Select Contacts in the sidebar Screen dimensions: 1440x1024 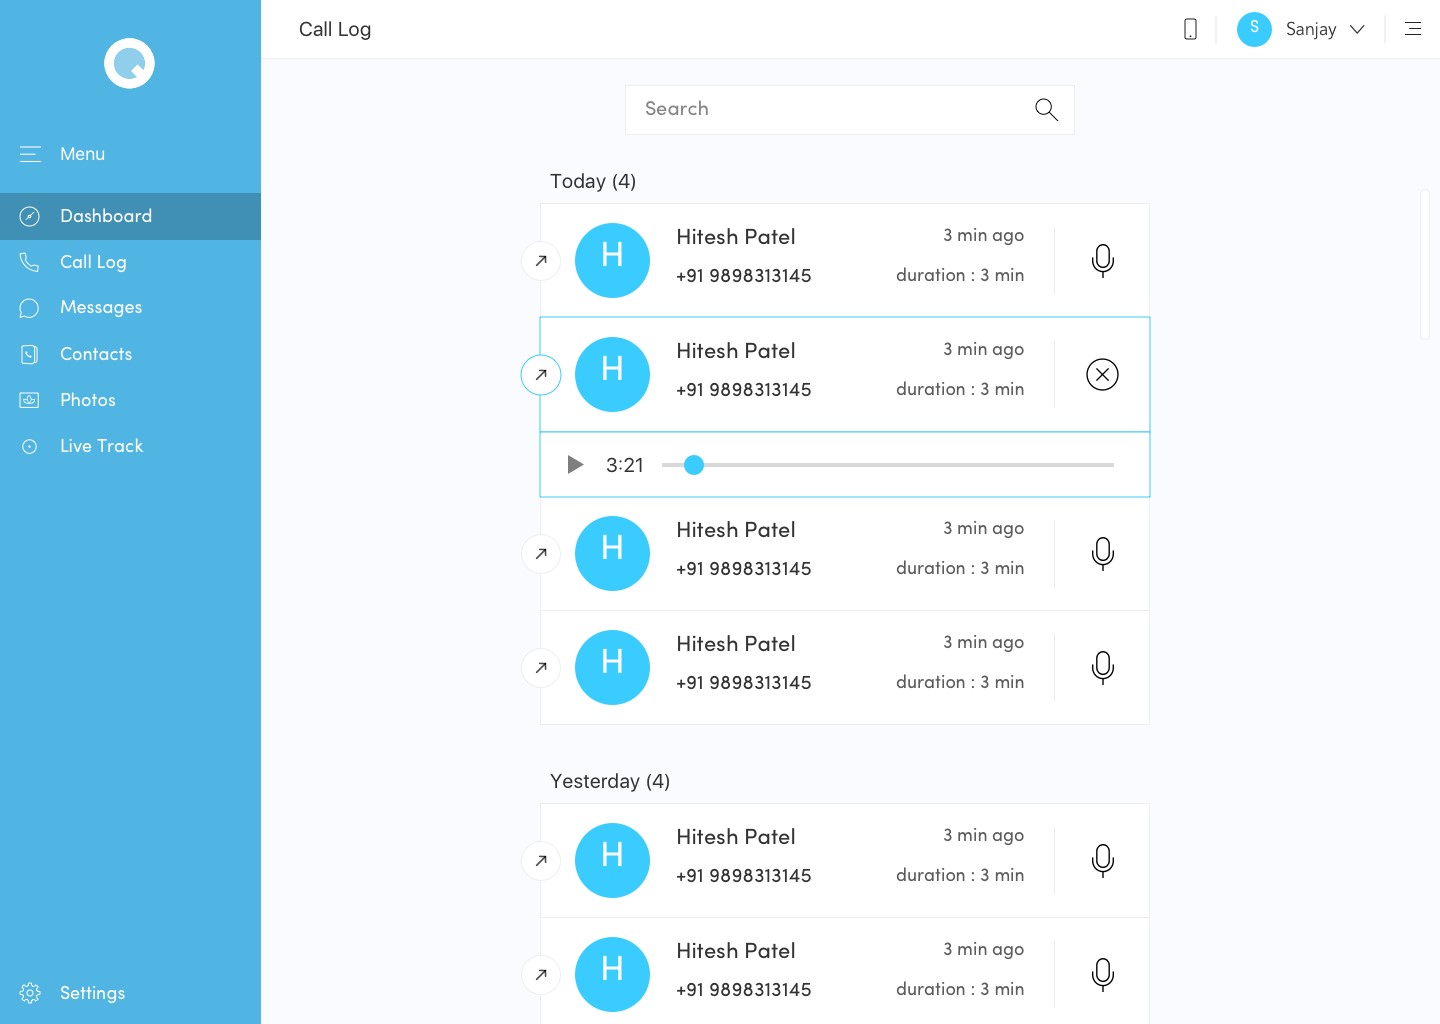click(x=95, y=354)
